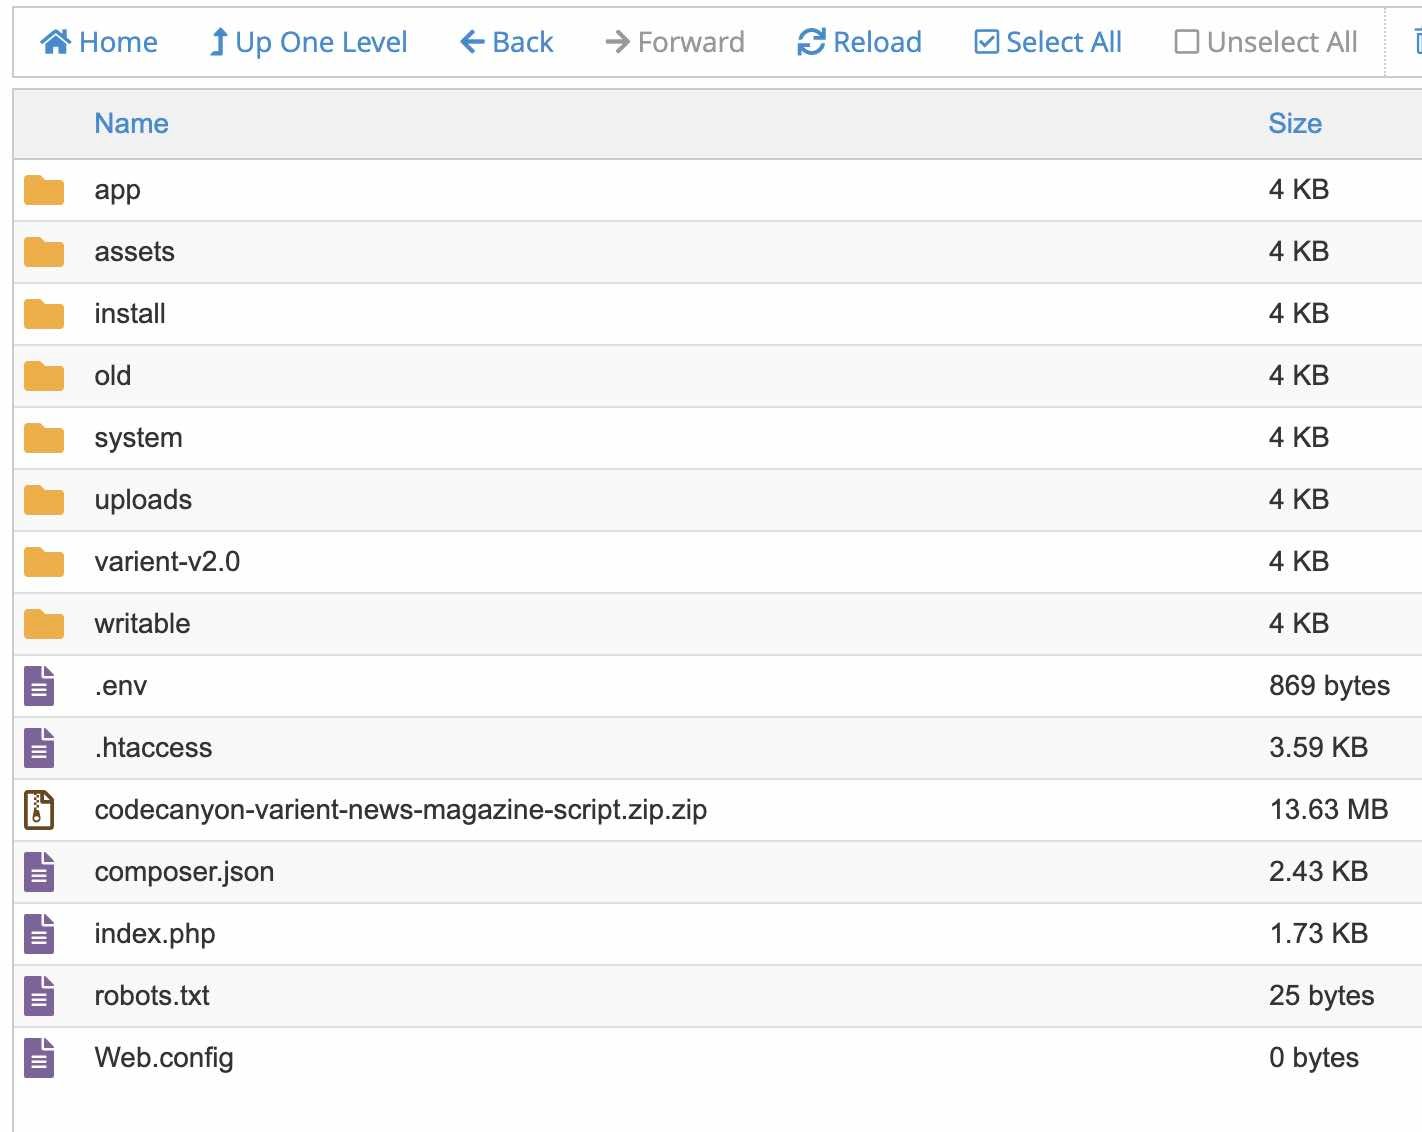The height and width of the screenshot is (1132, 1422).
Task: Sort files by Name column header
Action: [x=131, y=123]
